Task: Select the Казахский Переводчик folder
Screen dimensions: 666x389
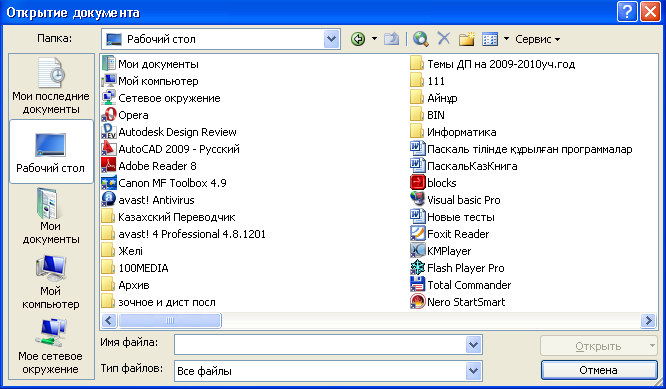Action: 169,217
